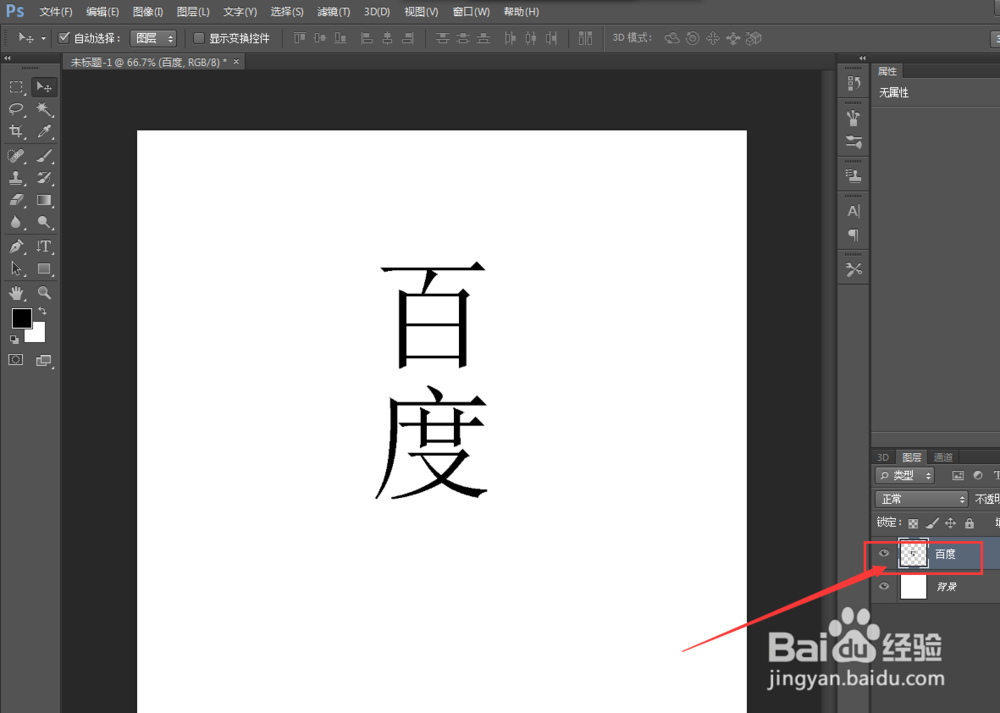Select the Zoom tool

tap(44, 293)
